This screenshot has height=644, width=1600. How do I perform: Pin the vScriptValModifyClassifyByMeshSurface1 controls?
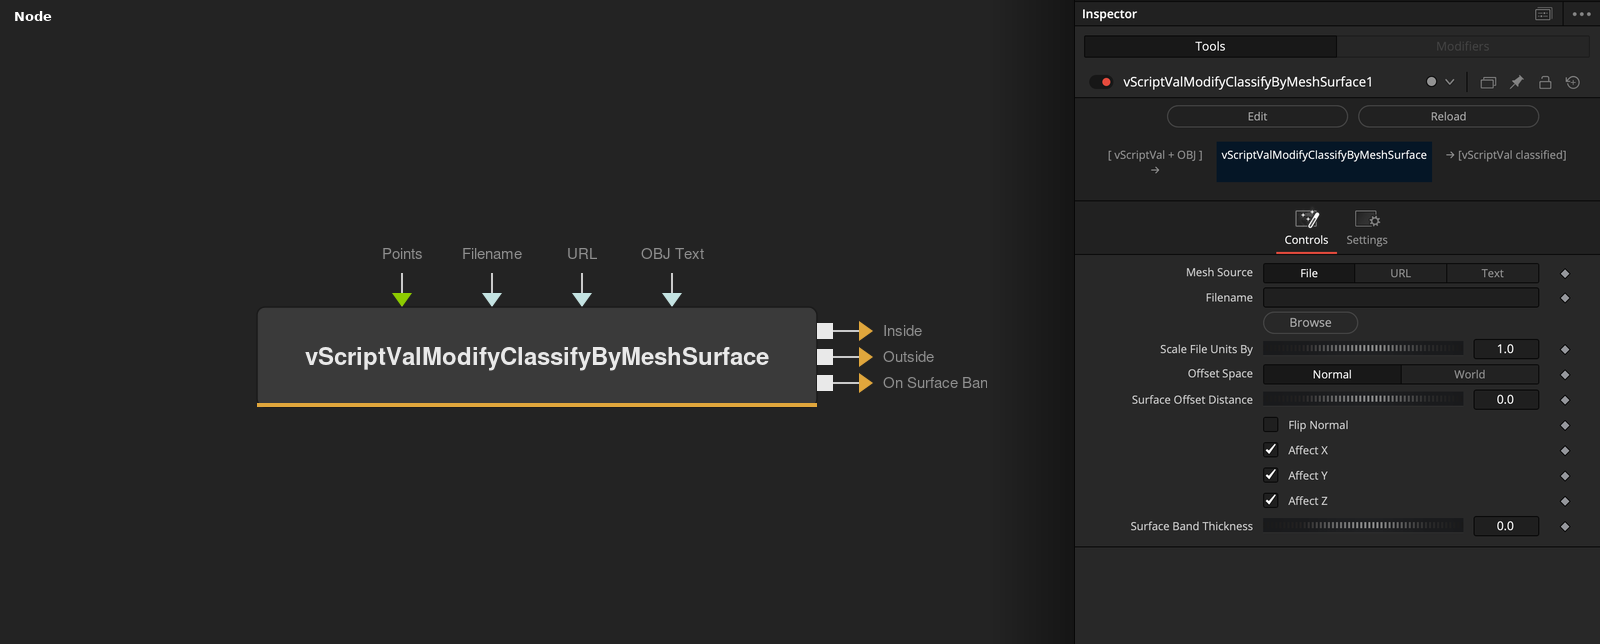(1516, 82)
